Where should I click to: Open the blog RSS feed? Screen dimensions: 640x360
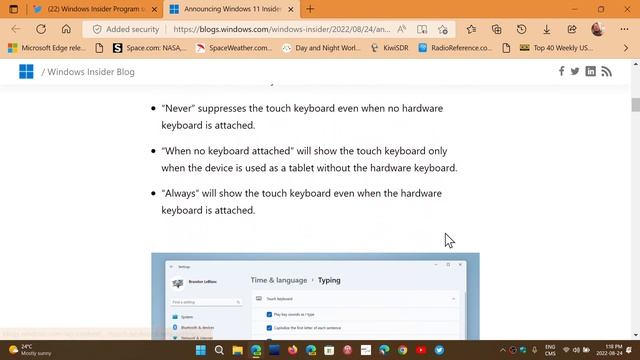(607, 71)
